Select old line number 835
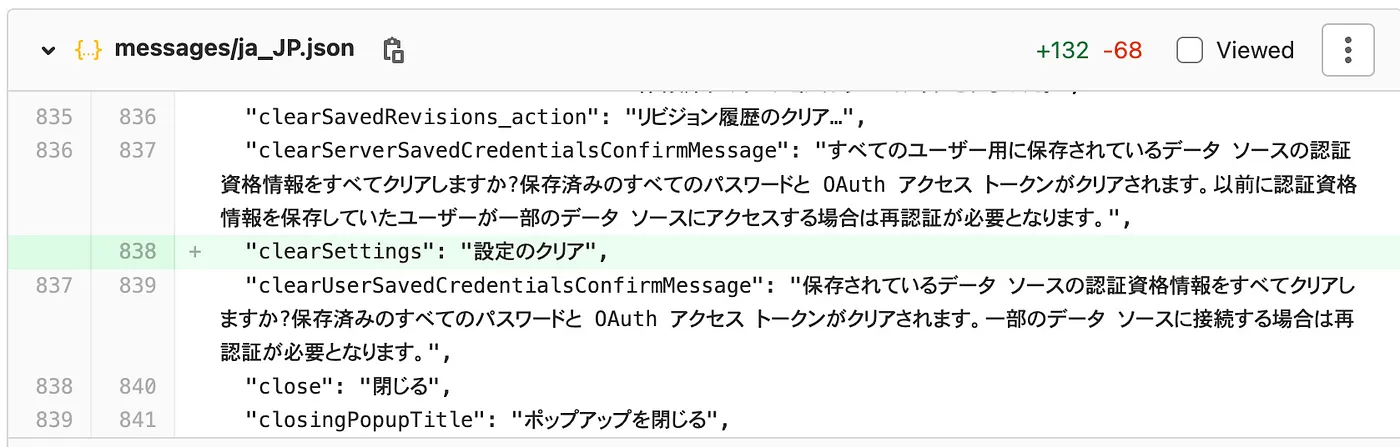This screenshot has width=1400, height=447. 54,117
